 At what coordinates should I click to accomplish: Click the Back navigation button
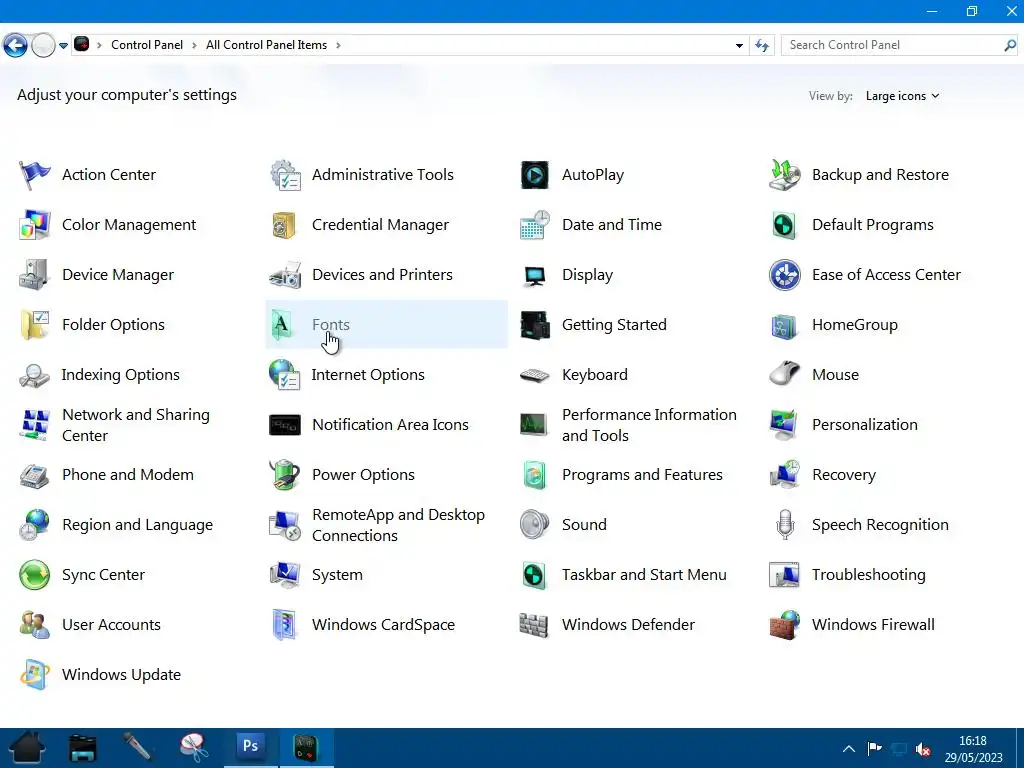point(15,45)
